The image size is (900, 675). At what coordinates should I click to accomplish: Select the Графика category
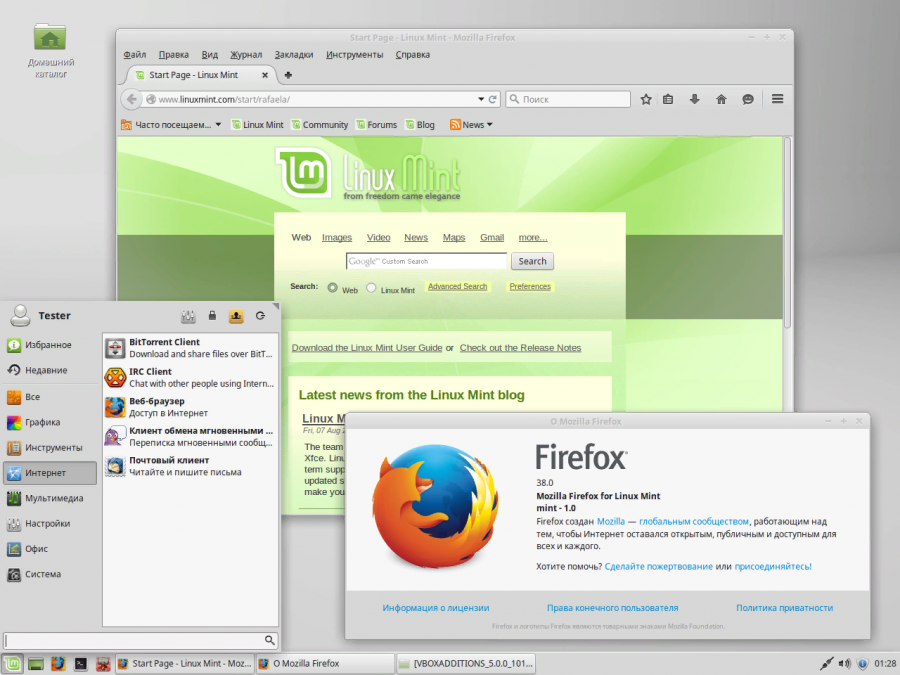[x=50, y=422]
